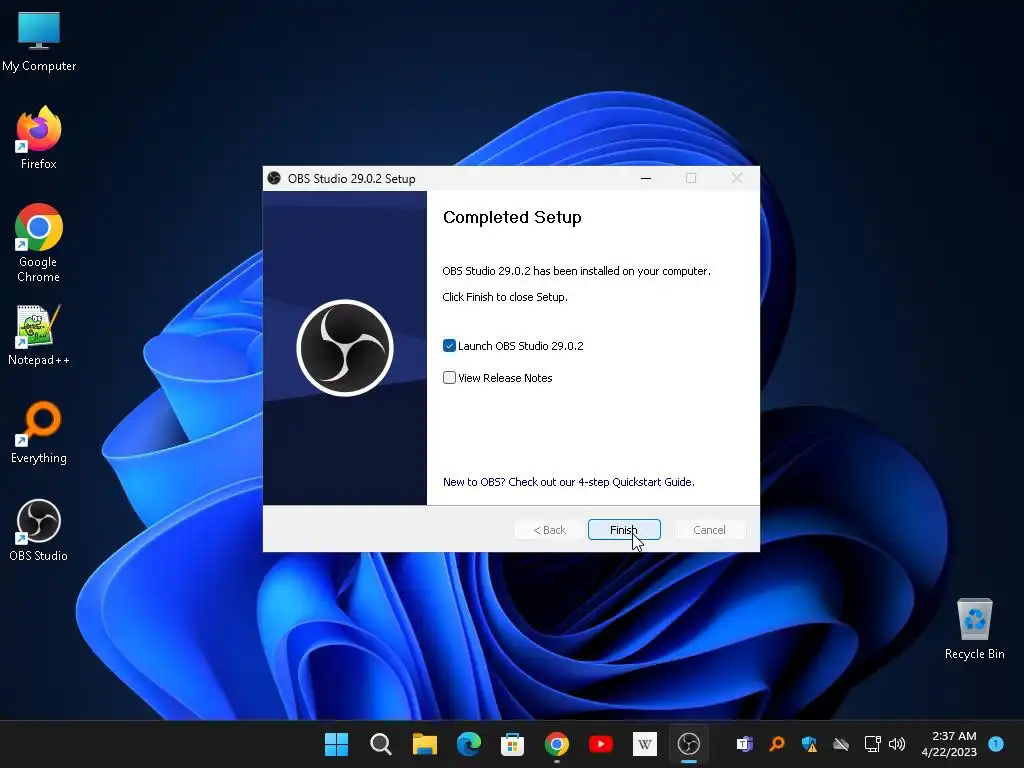Open File Explorer from the taskbar
Screen dimensions: 1024x768
424,744
